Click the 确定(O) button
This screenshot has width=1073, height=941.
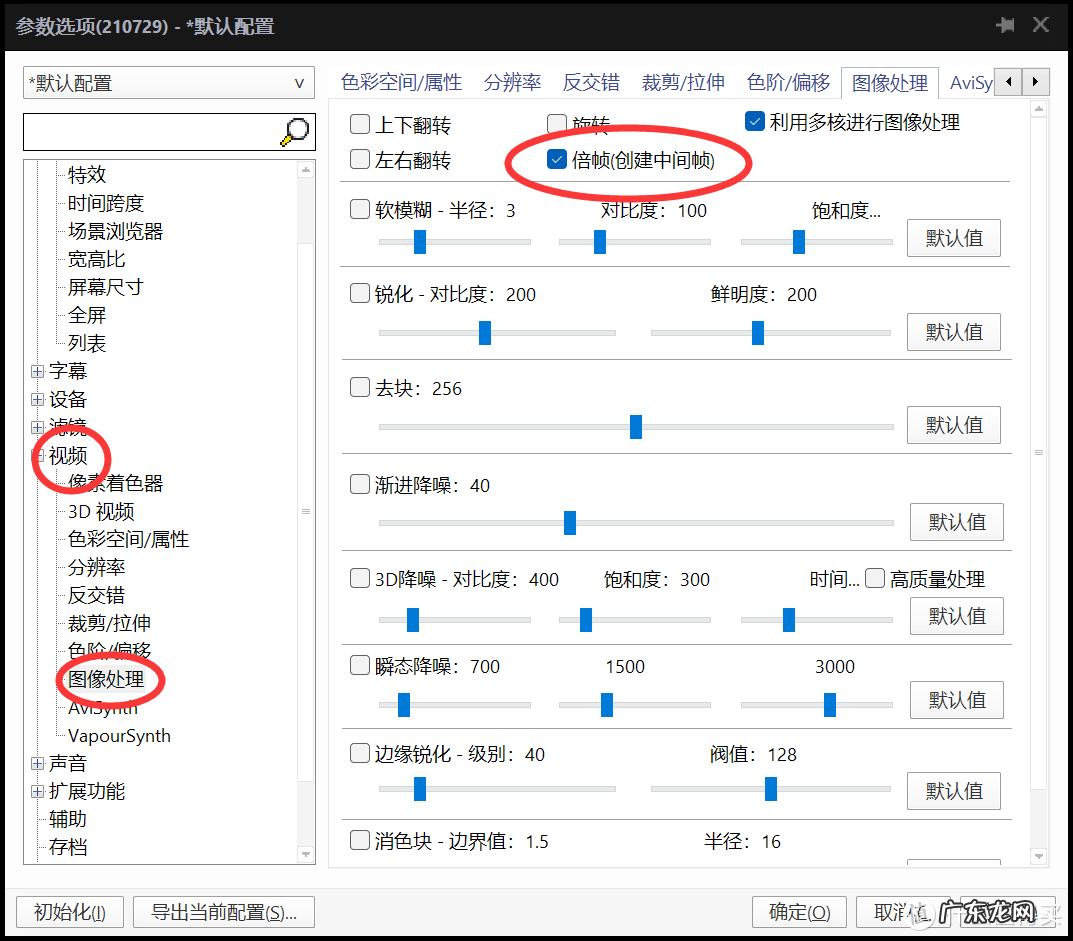pyautogui.click(x=798, y=912)
